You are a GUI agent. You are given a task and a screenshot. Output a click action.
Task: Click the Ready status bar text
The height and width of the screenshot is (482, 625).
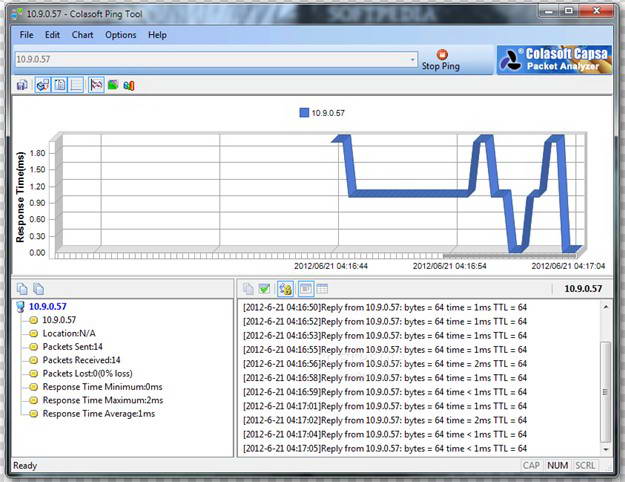point(25,466)
